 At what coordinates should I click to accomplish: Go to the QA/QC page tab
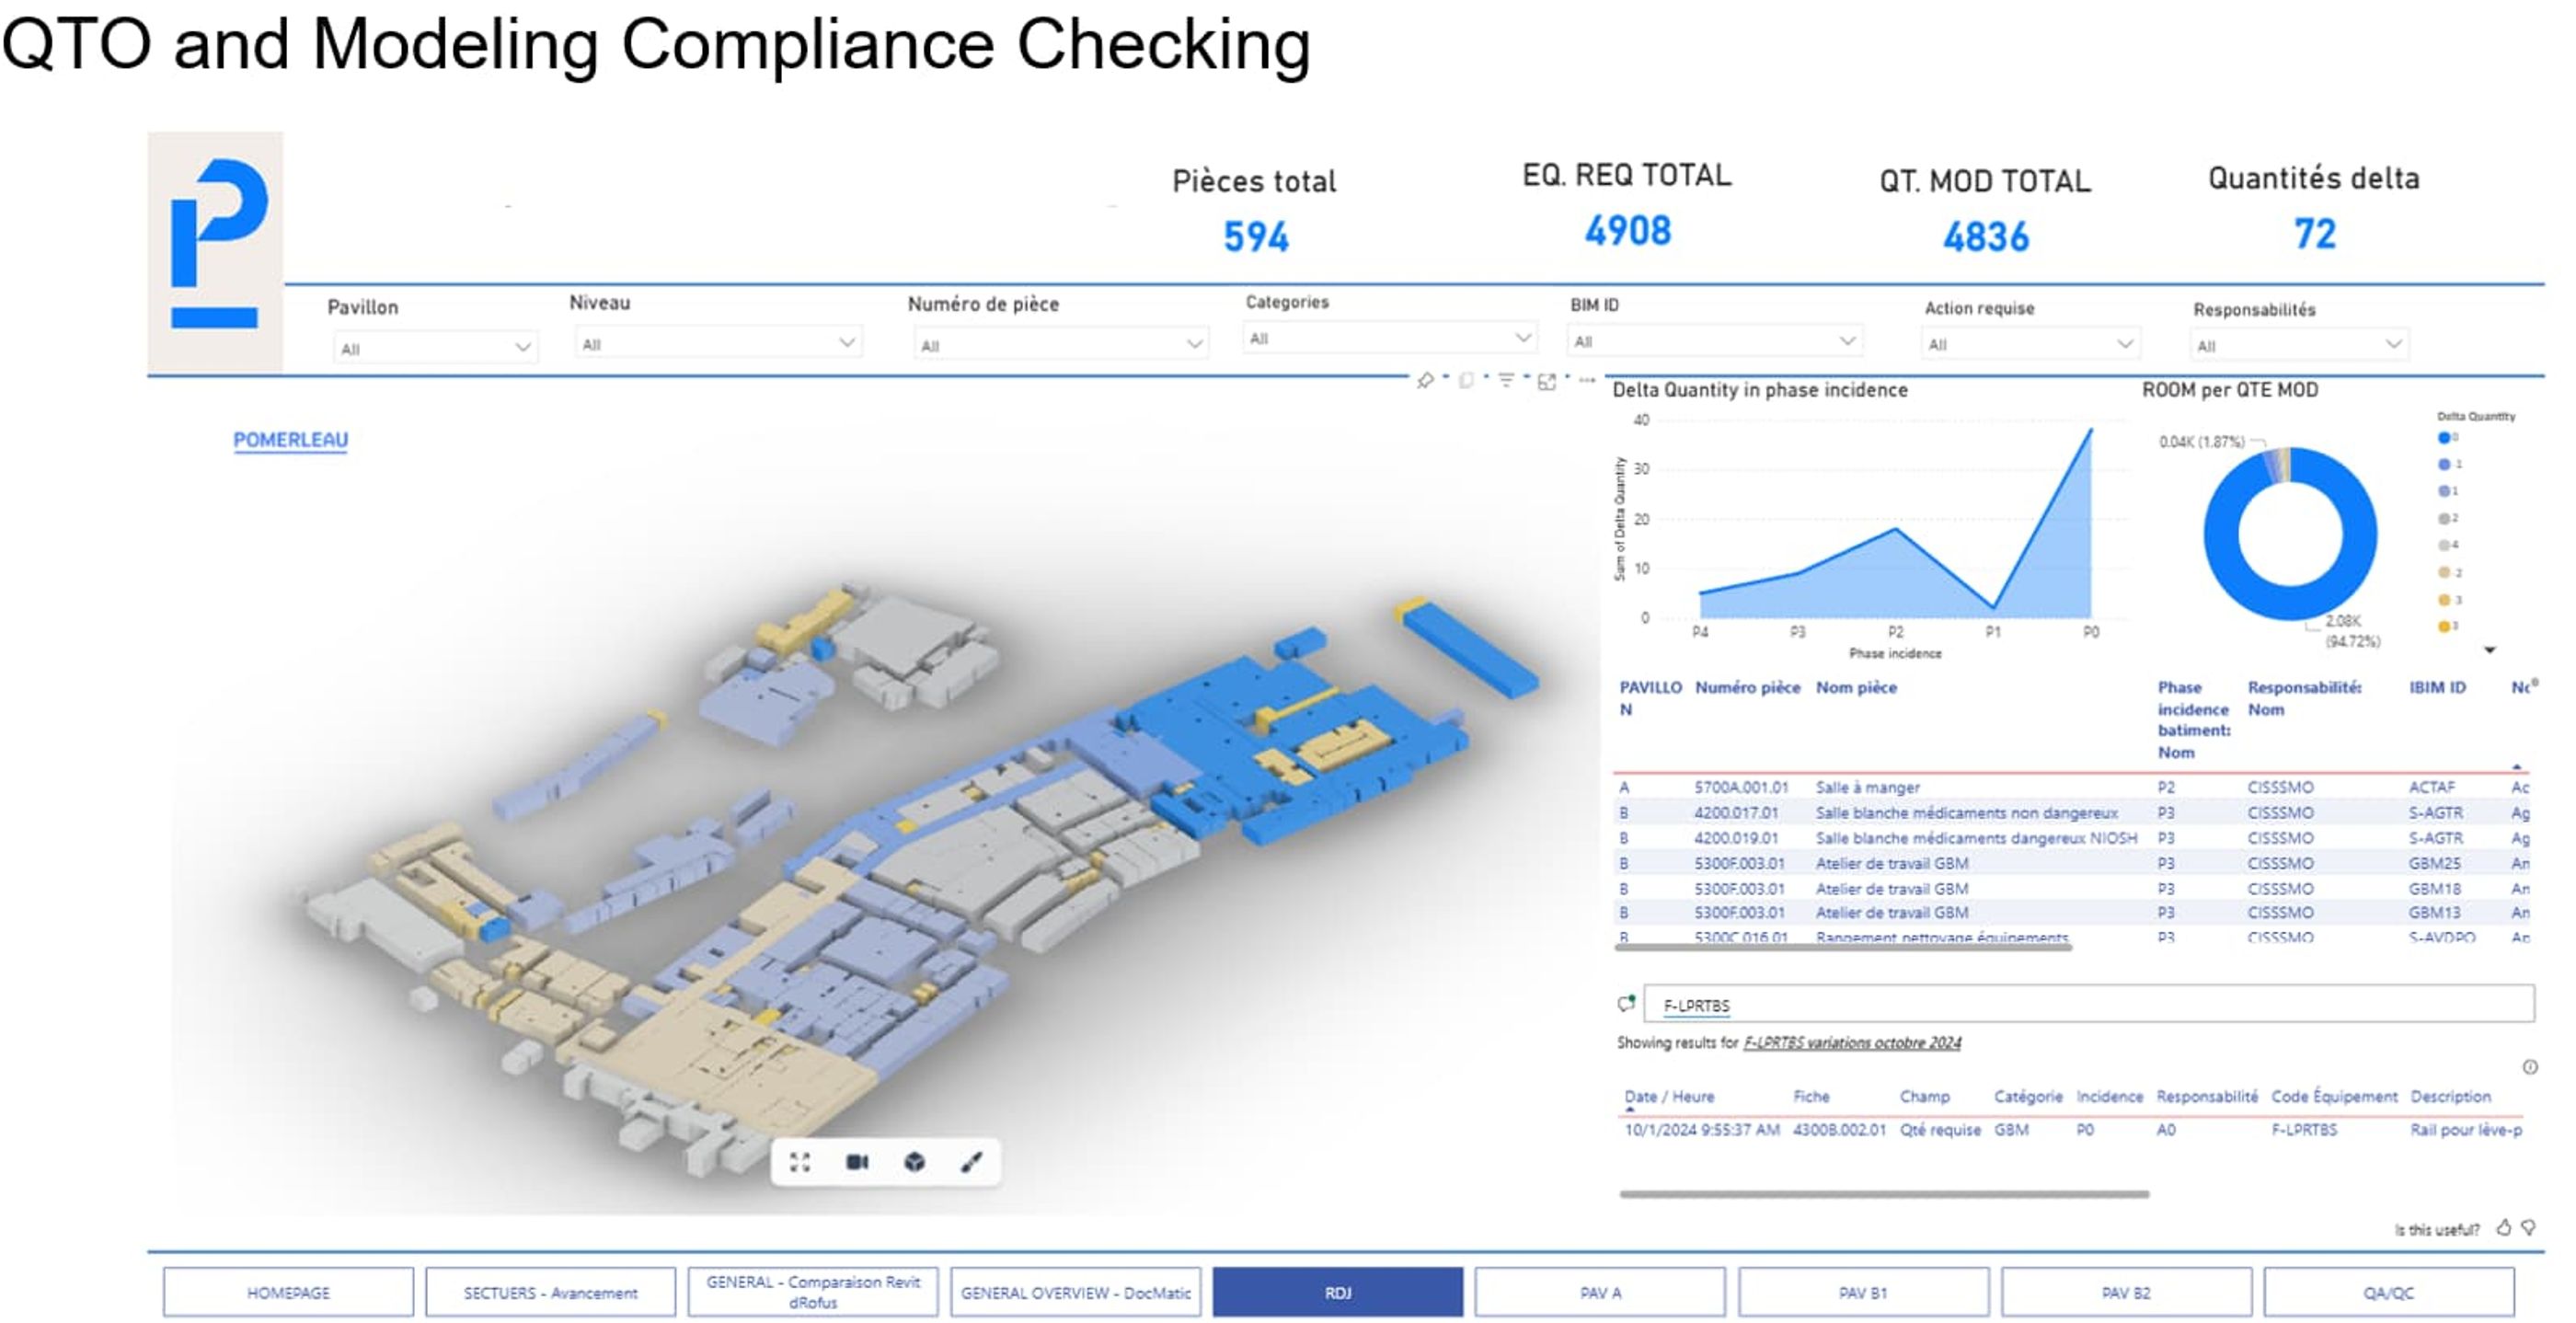click(2388, 1292)
